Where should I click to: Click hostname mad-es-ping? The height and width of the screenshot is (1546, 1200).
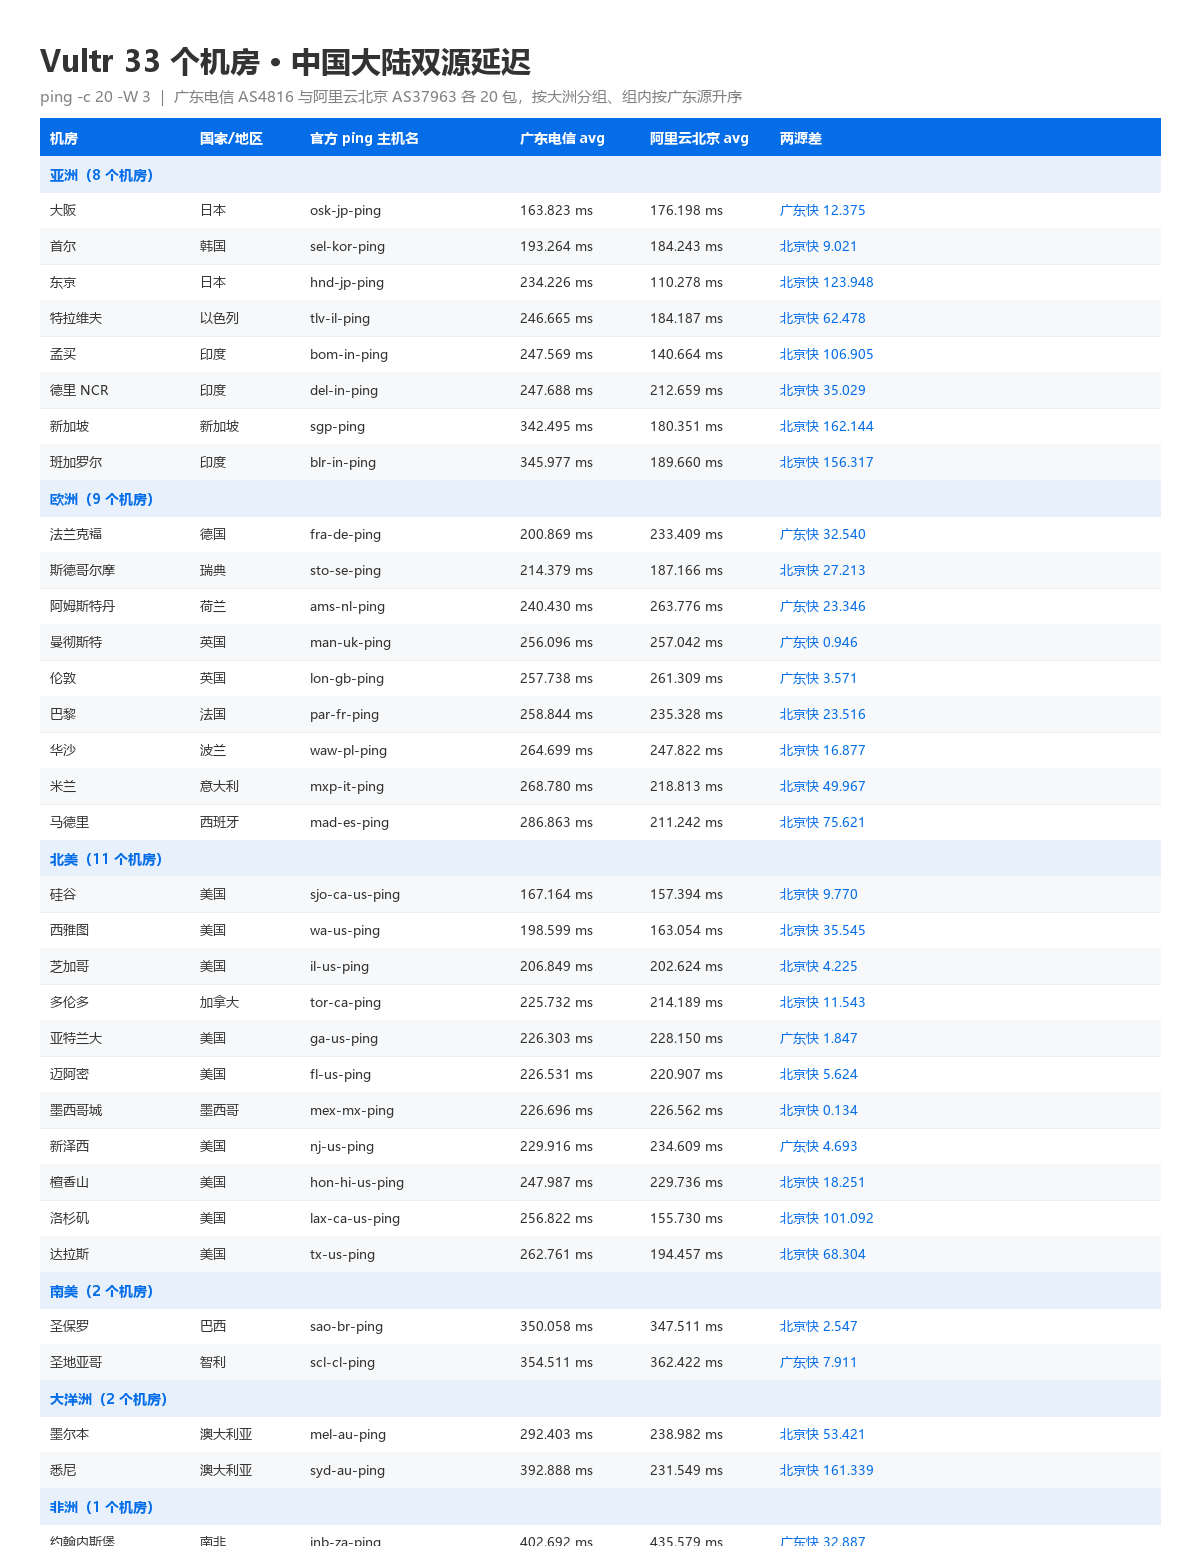tap(349, 823)
